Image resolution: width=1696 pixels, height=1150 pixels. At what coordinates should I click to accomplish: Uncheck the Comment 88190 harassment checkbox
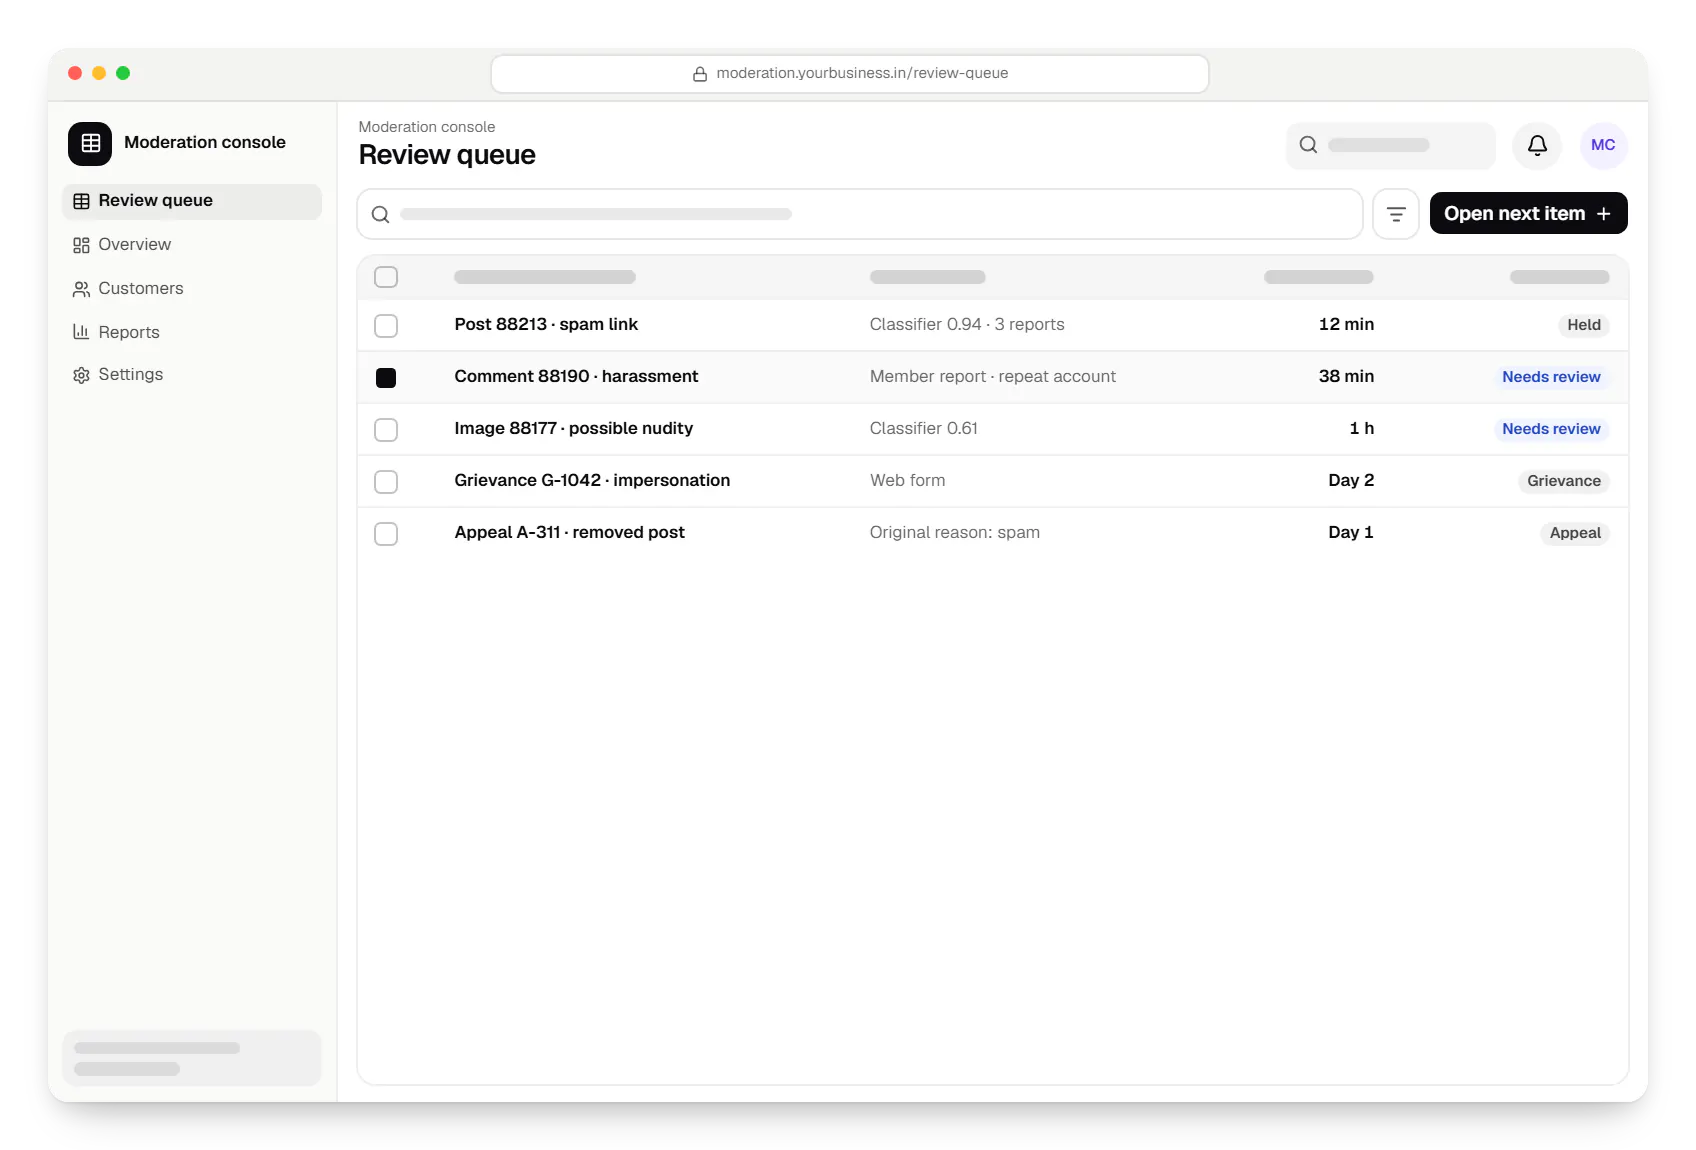click(x=386, y=377)
